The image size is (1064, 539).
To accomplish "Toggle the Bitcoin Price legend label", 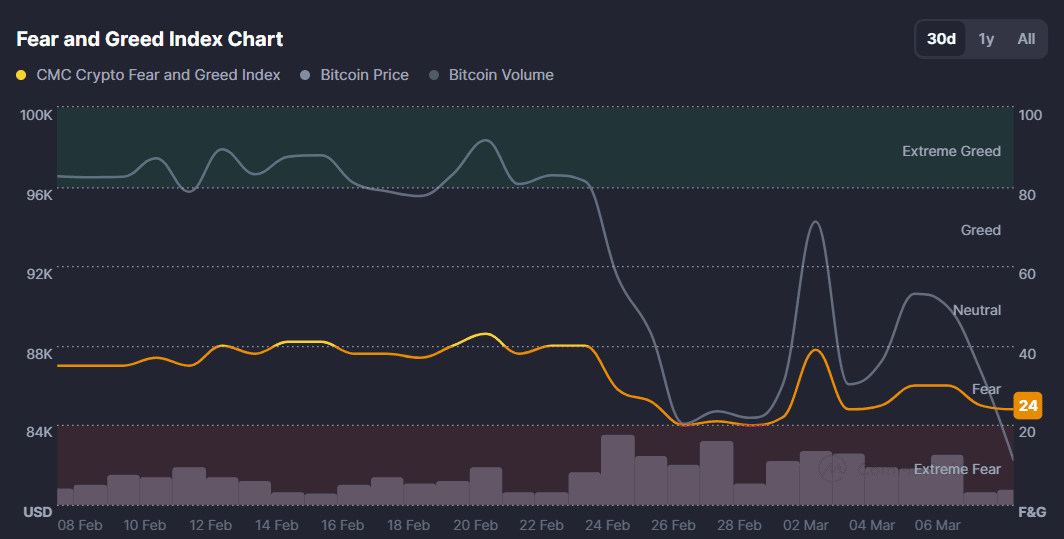I will [x=364, y=75].
